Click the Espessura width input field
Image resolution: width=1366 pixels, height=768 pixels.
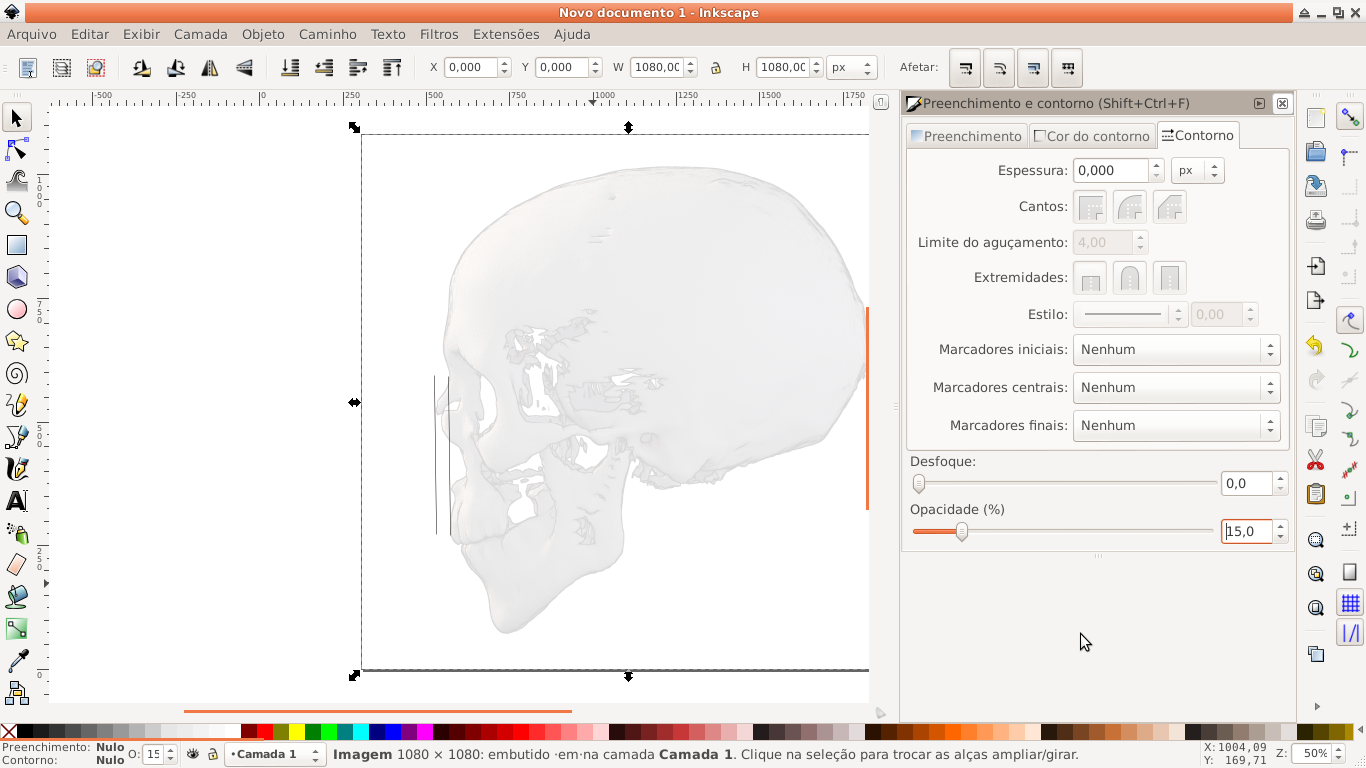[x=1110, y=171]
